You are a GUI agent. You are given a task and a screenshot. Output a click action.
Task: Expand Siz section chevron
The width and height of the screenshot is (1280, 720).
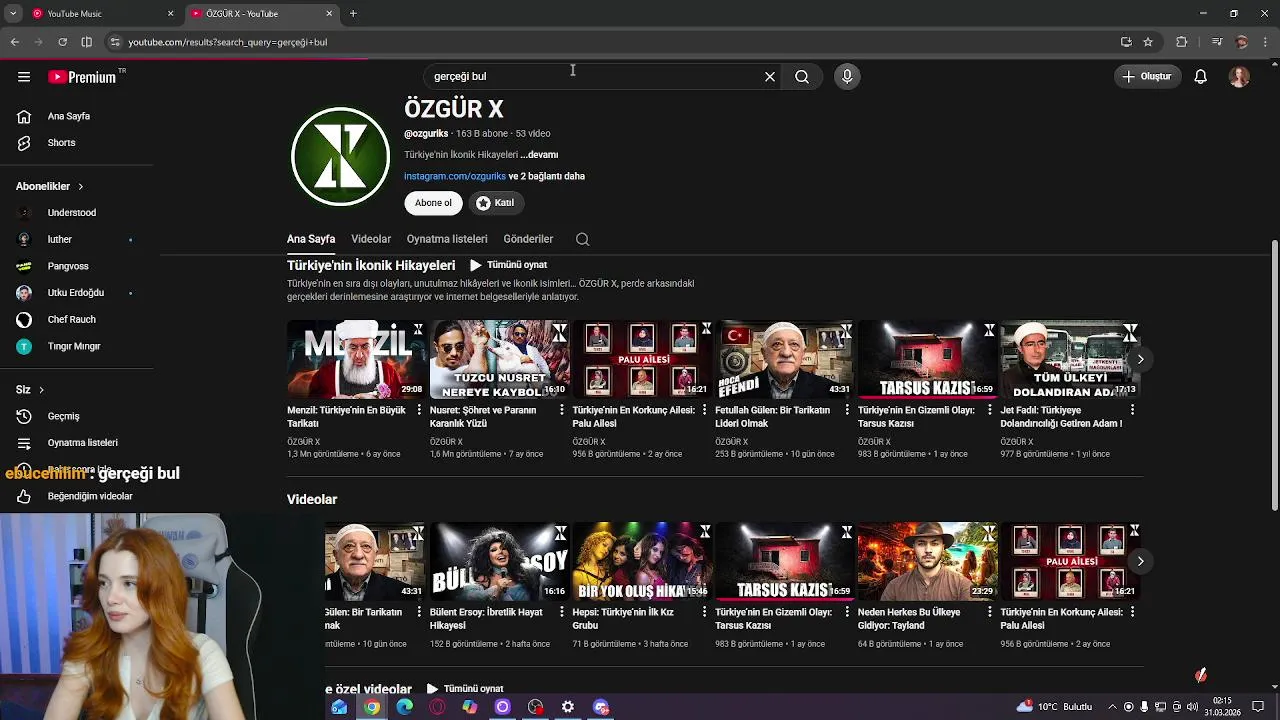pyautogui.click(x=41, y=390)
